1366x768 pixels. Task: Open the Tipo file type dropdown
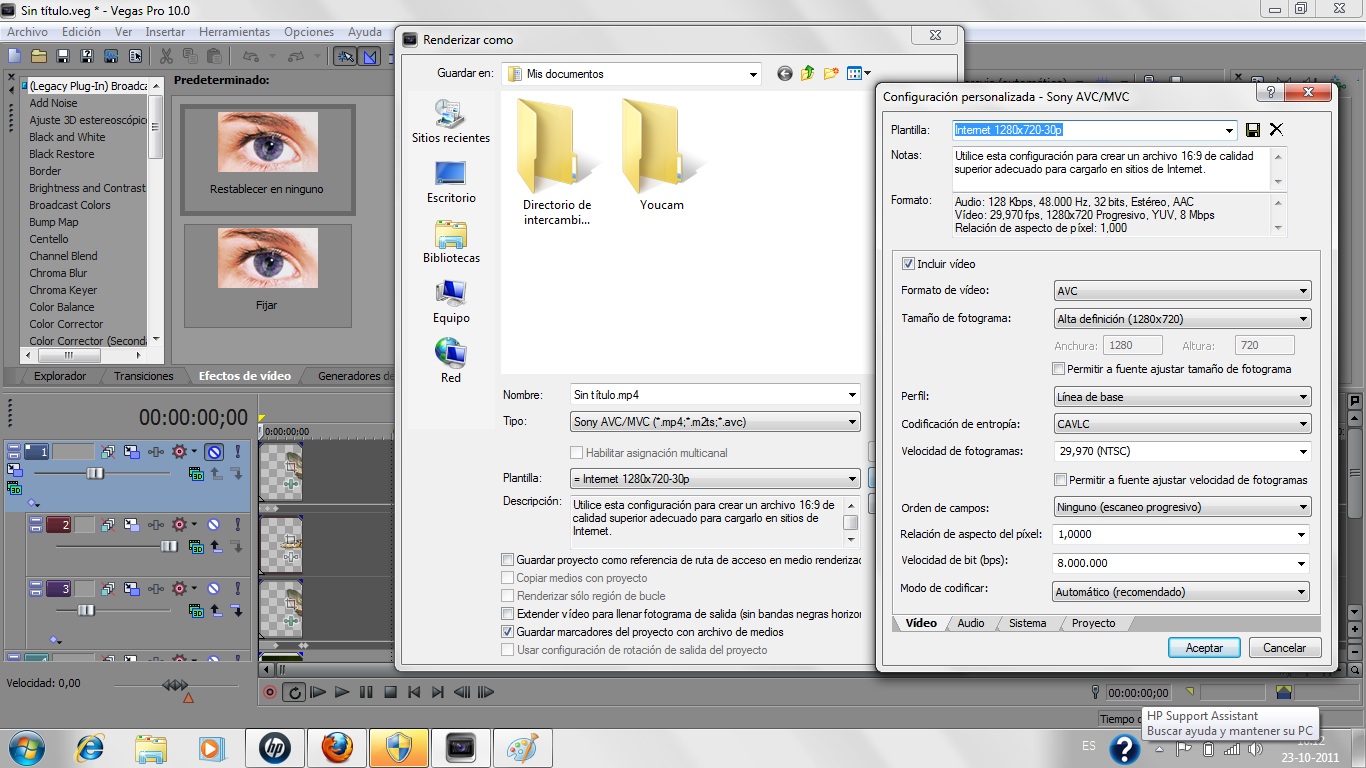(715, 422)
